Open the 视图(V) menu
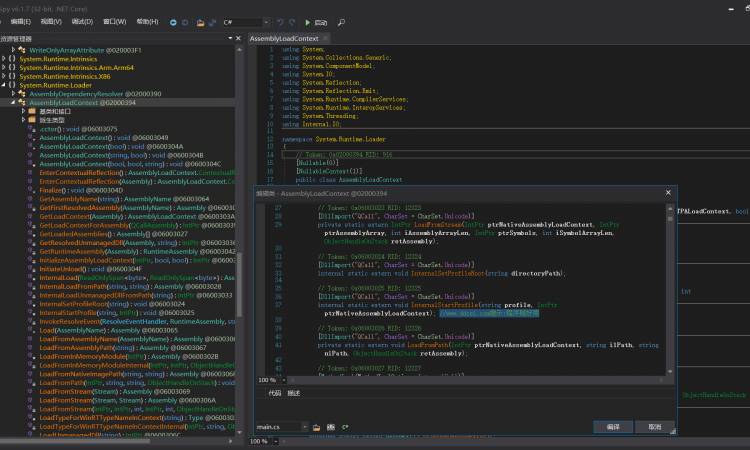Screen dimensions: 750x450 coord(51,22)
